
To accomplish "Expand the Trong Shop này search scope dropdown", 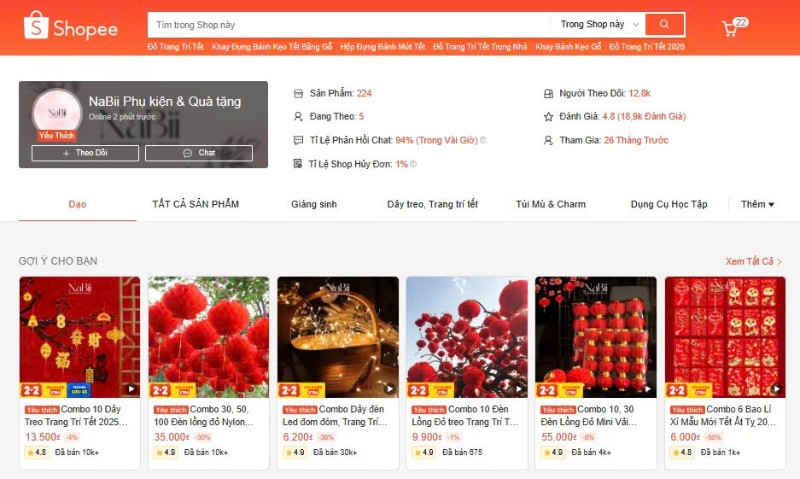I will pyautogui.click(x=599, y=24).
